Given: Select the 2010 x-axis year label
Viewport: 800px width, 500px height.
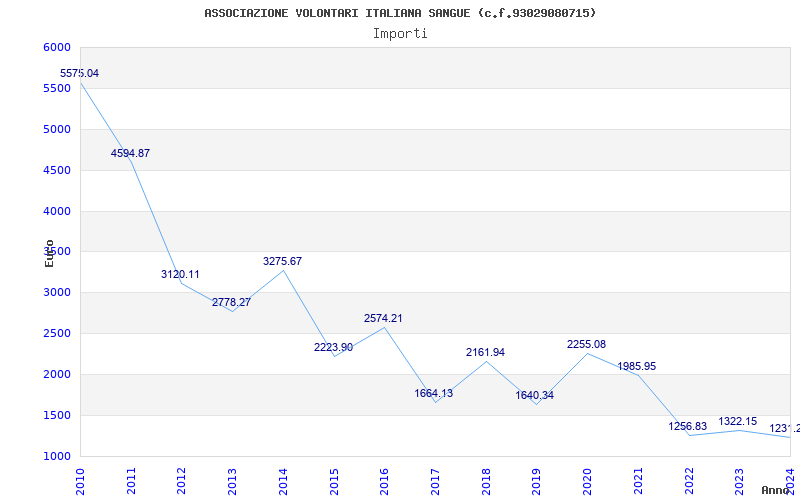Looking at the screenshot, I should 80,481.
